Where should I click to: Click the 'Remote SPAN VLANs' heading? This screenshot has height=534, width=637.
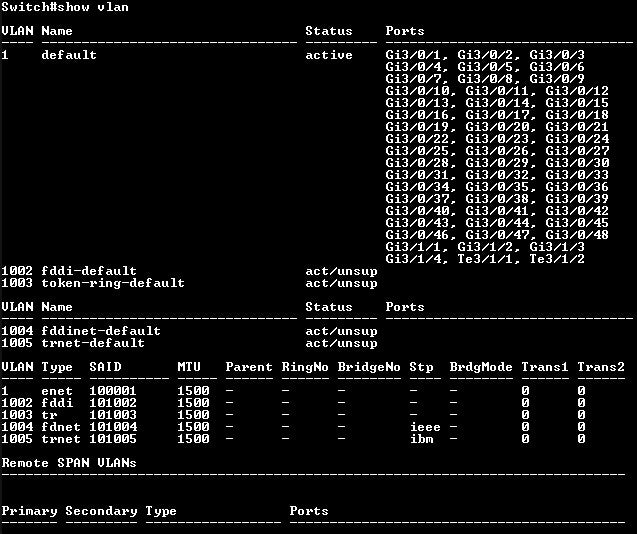(69, 463)
